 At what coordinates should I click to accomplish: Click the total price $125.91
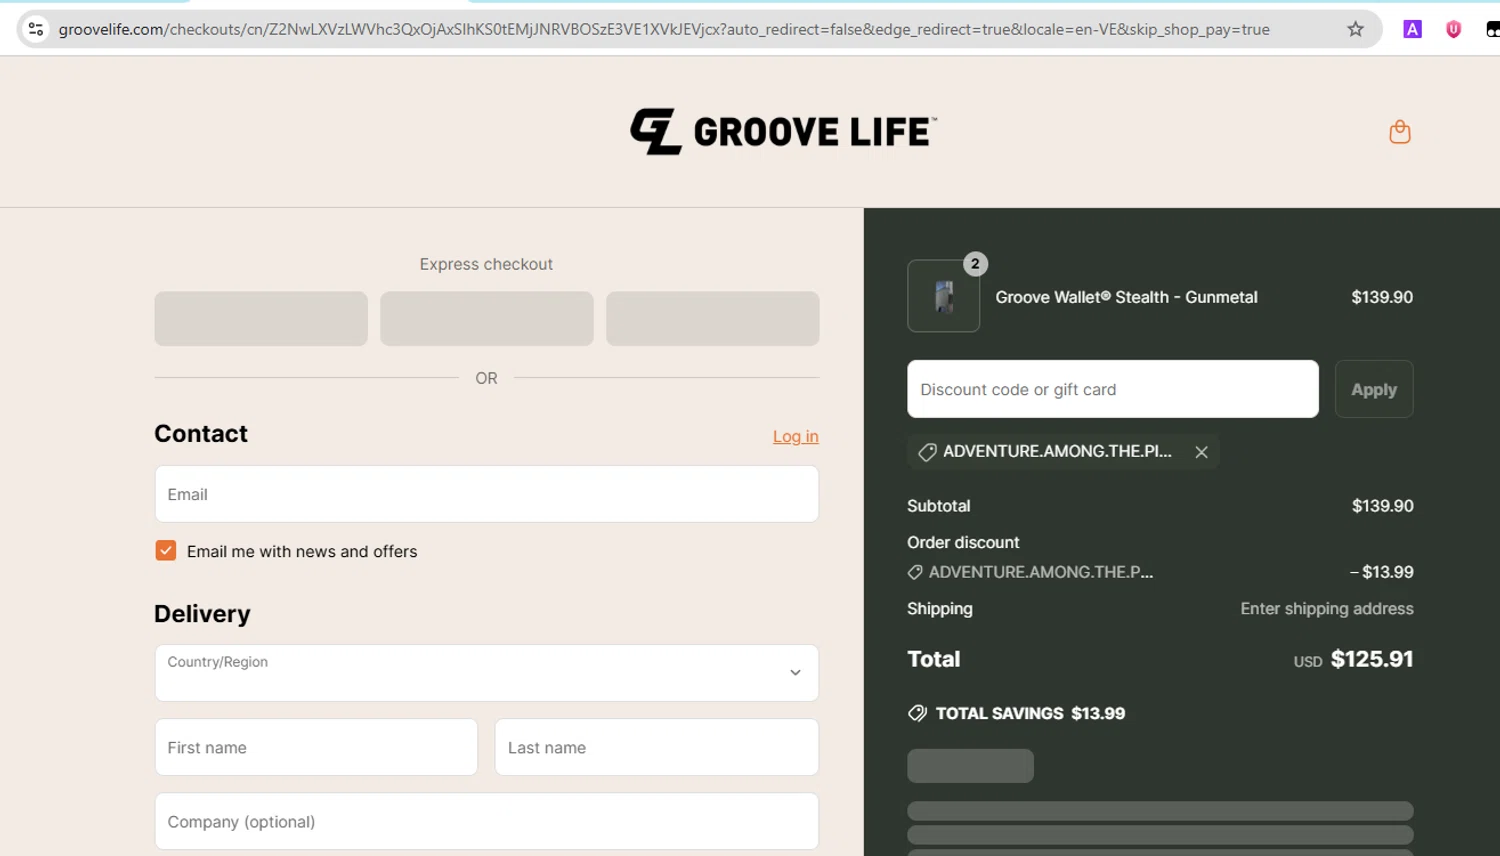point(1372,659)
